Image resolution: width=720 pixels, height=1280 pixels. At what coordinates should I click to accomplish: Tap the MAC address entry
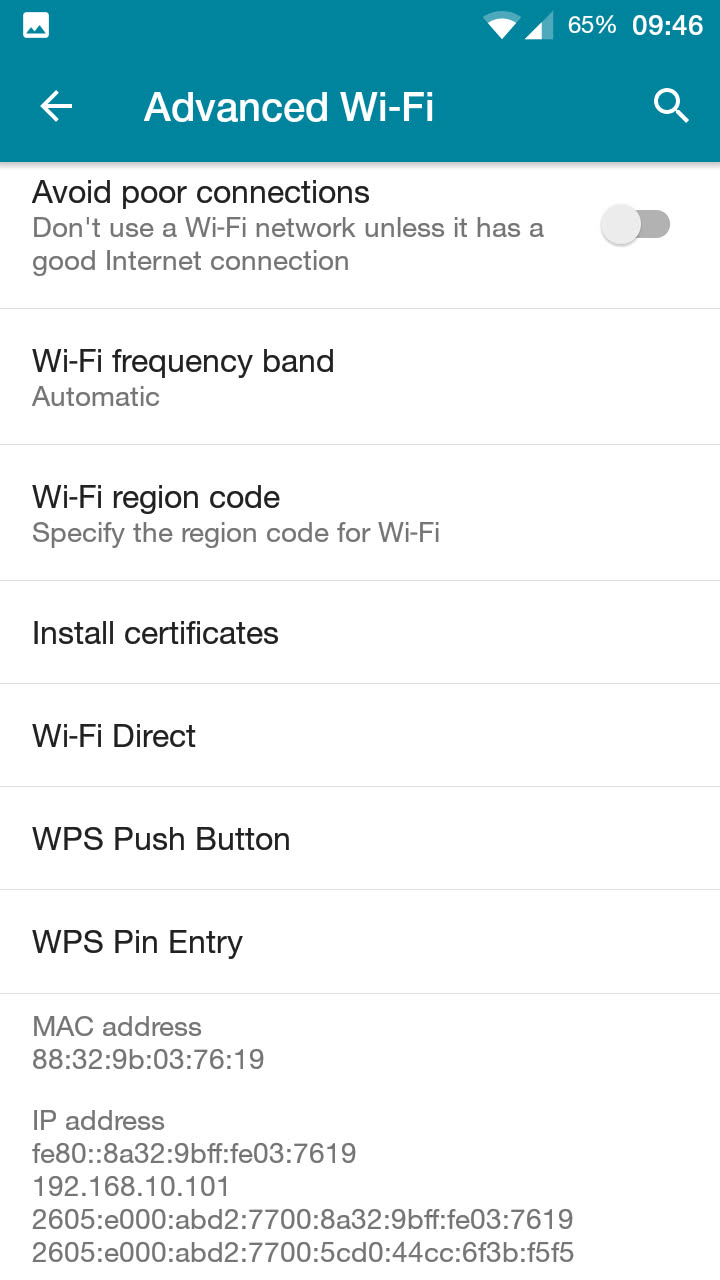coord(147,1043)
